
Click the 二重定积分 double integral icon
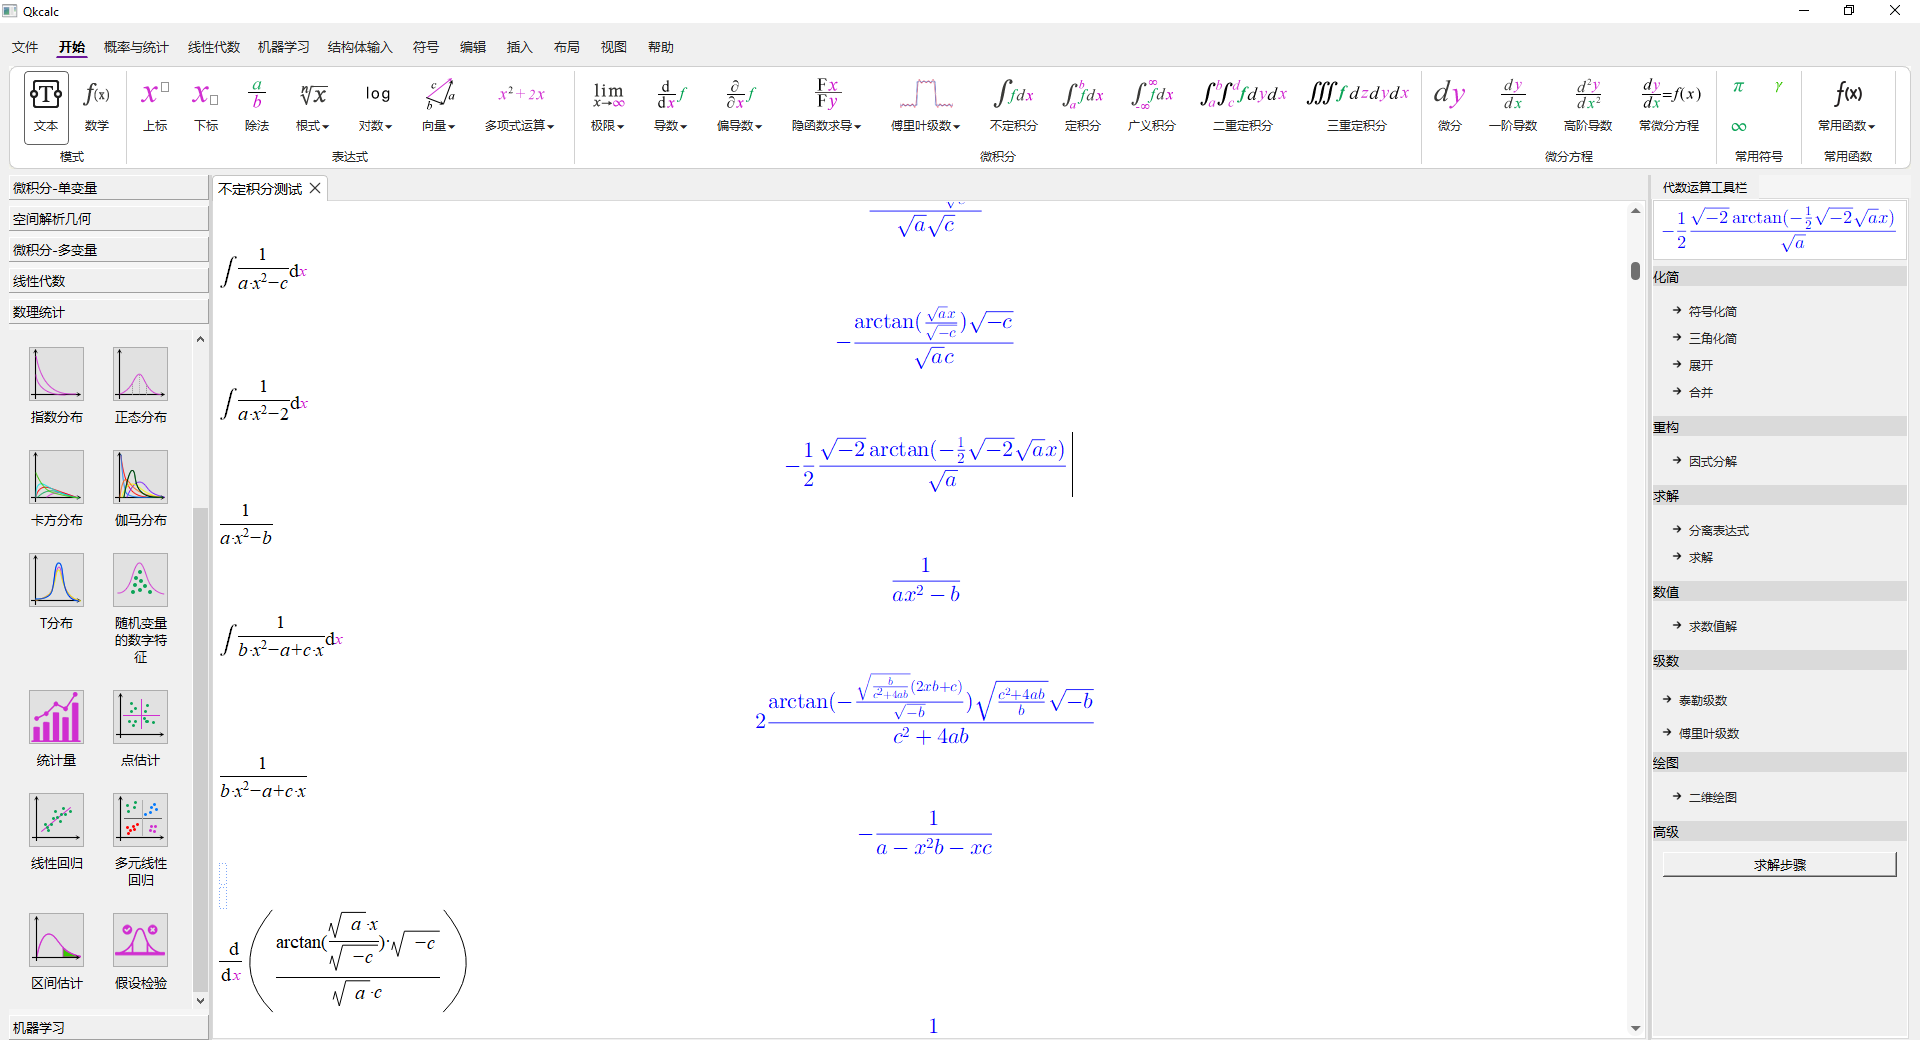[x=1243, y=106]
